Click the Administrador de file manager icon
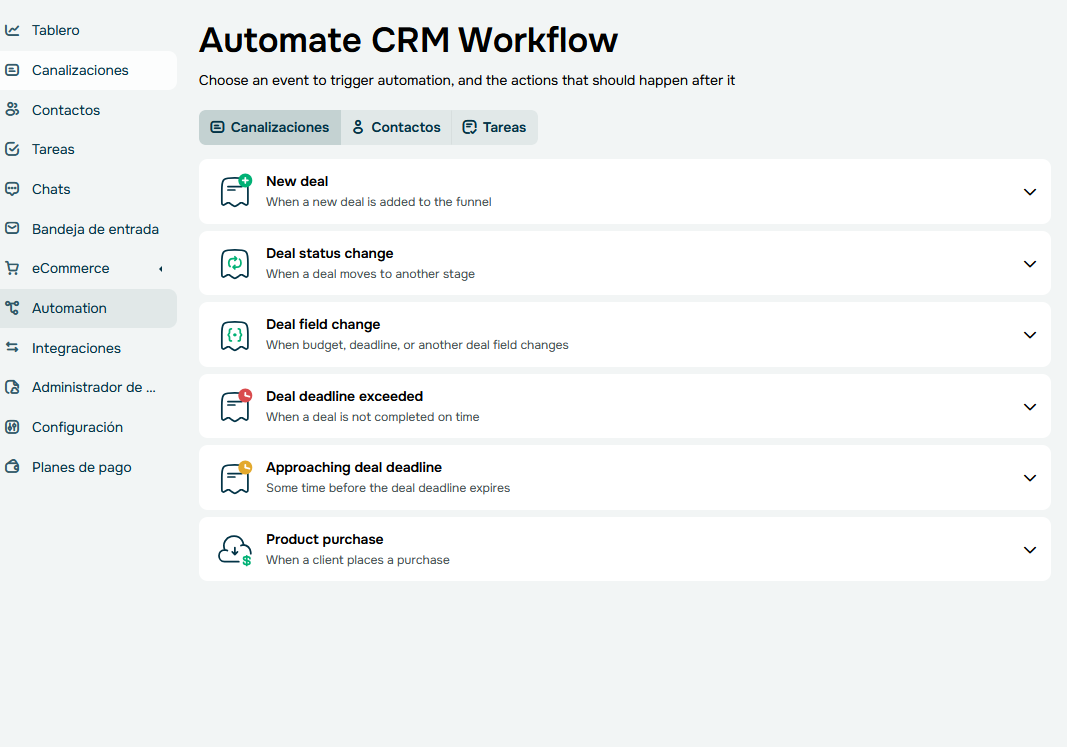The width and height of the screenshot is (1067, 747). pyautogui.click(x=12, y=387)
